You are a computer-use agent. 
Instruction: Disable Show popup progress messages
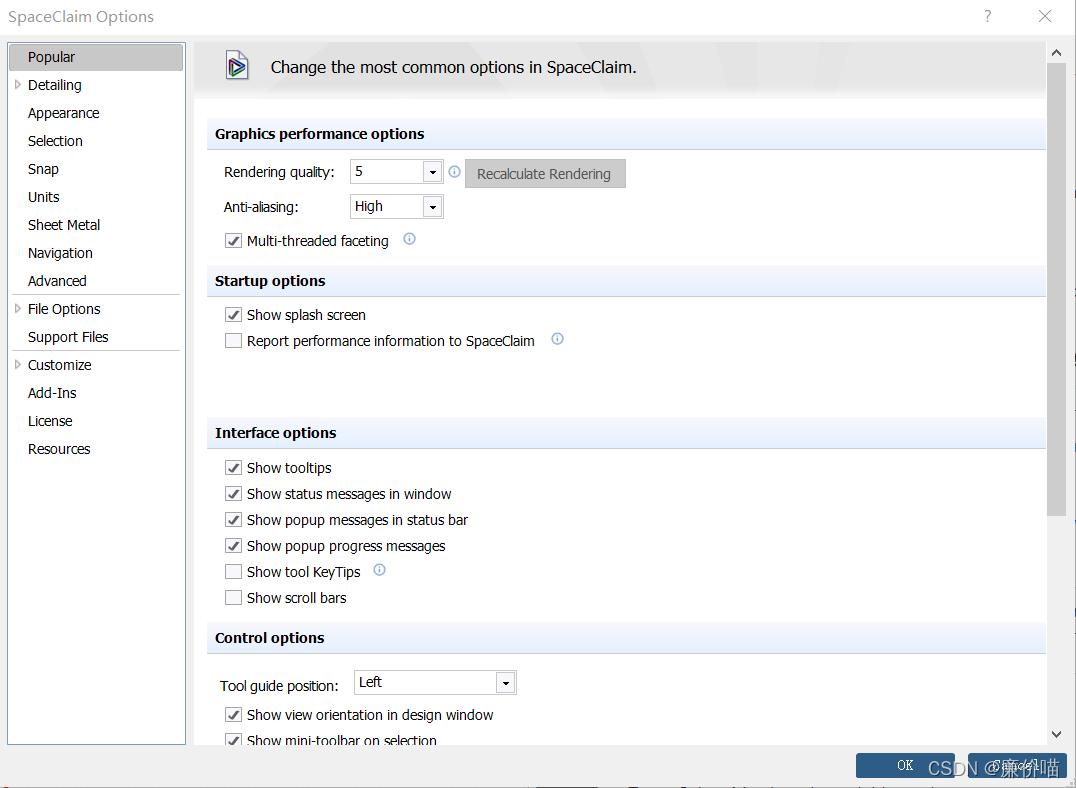[x=233, y=546]
